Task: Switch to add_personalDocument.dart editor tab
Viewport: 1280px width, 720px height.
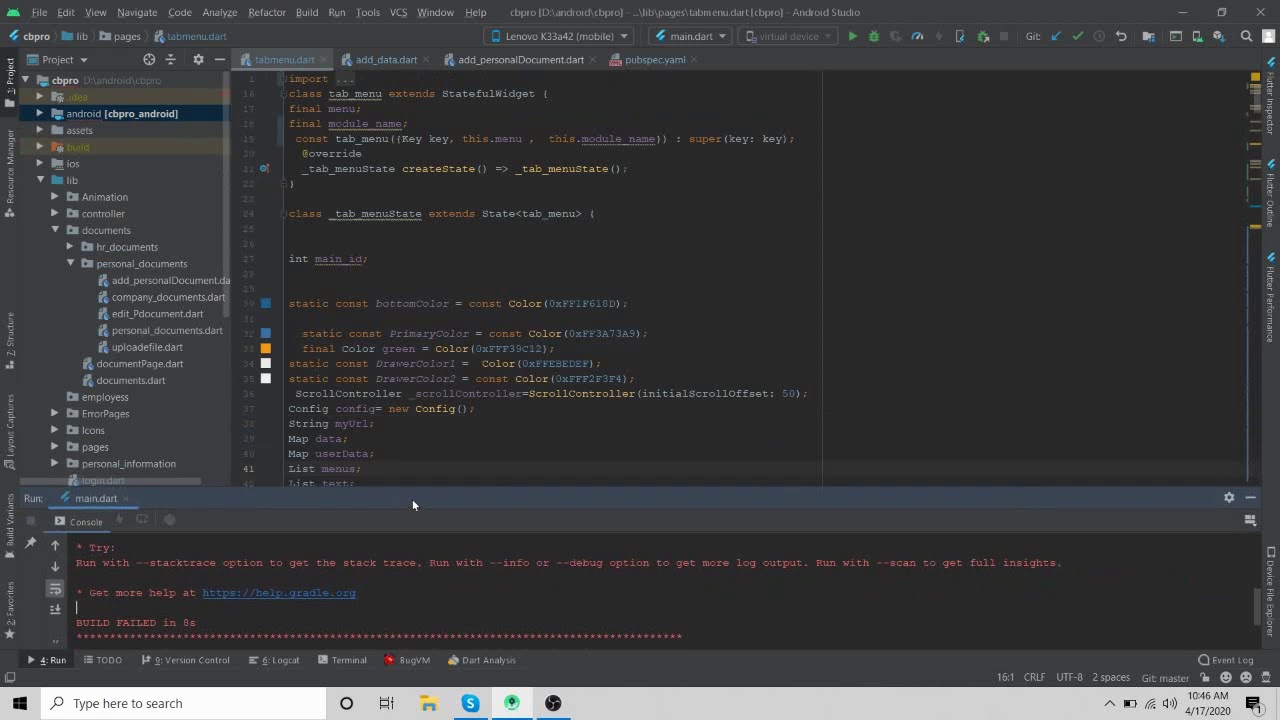Action: tap(520, 59)
